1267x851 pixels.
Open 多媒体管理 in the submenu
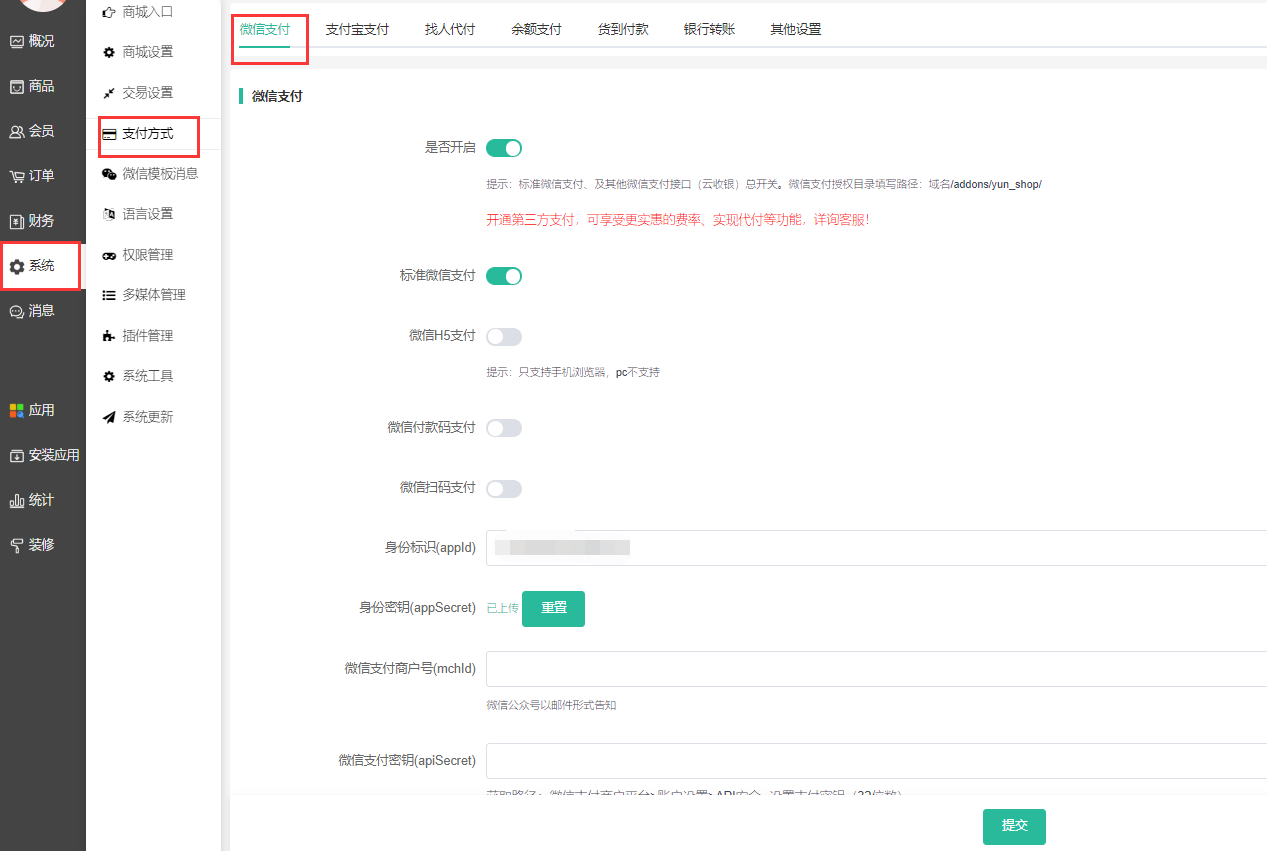click(154, 295)
